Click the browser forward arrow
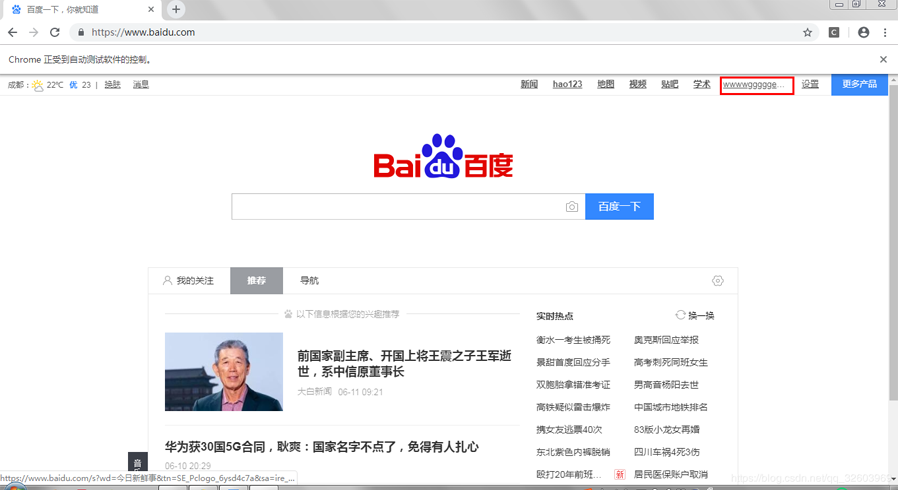The width and height of the screenshot is (898, 490). [34, 33]
